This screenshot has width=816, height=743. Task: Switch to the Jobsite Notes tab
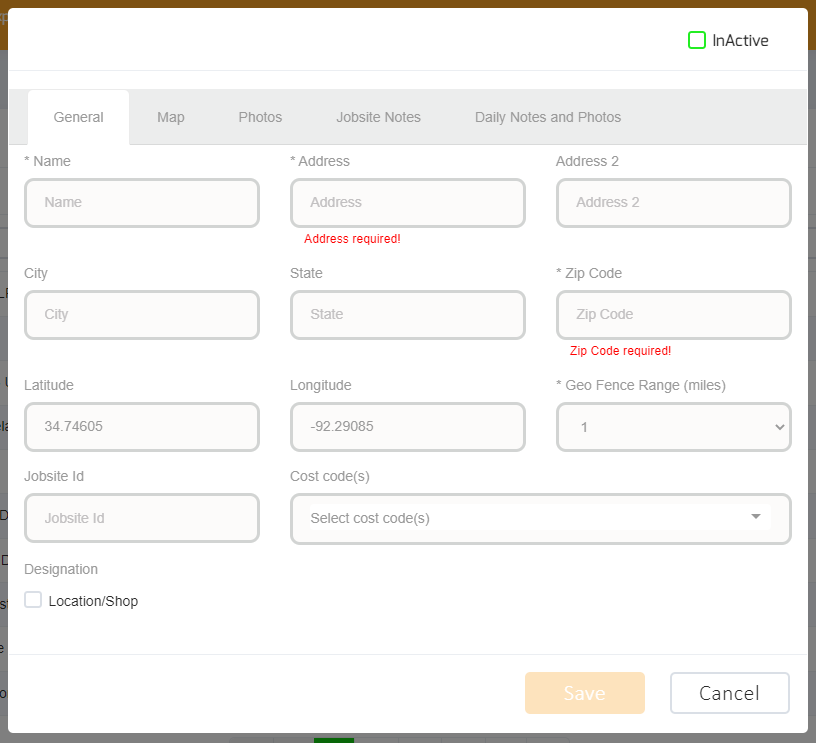coord(378,117)
